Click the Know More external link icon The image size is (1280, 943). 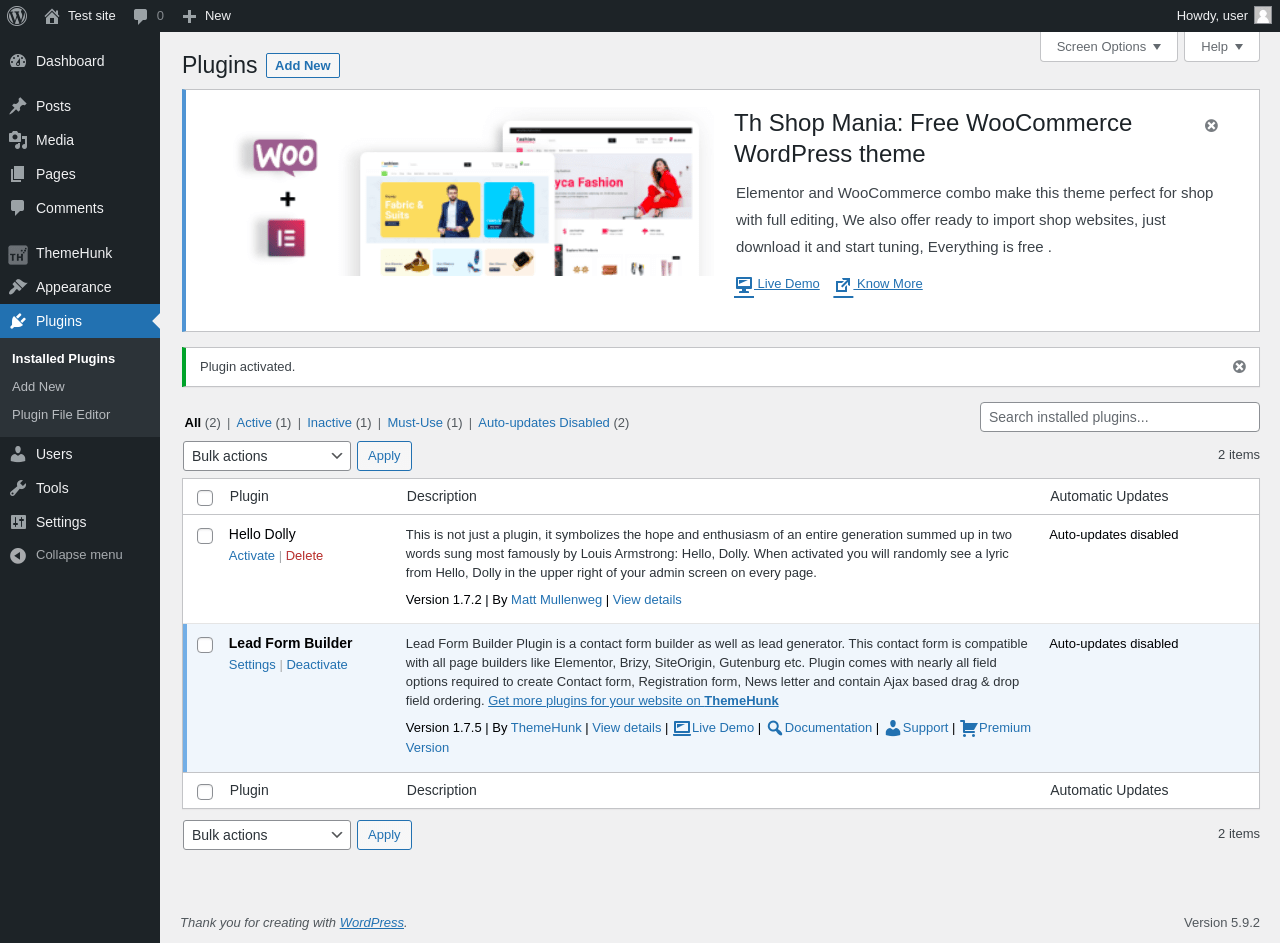[843, 285]
